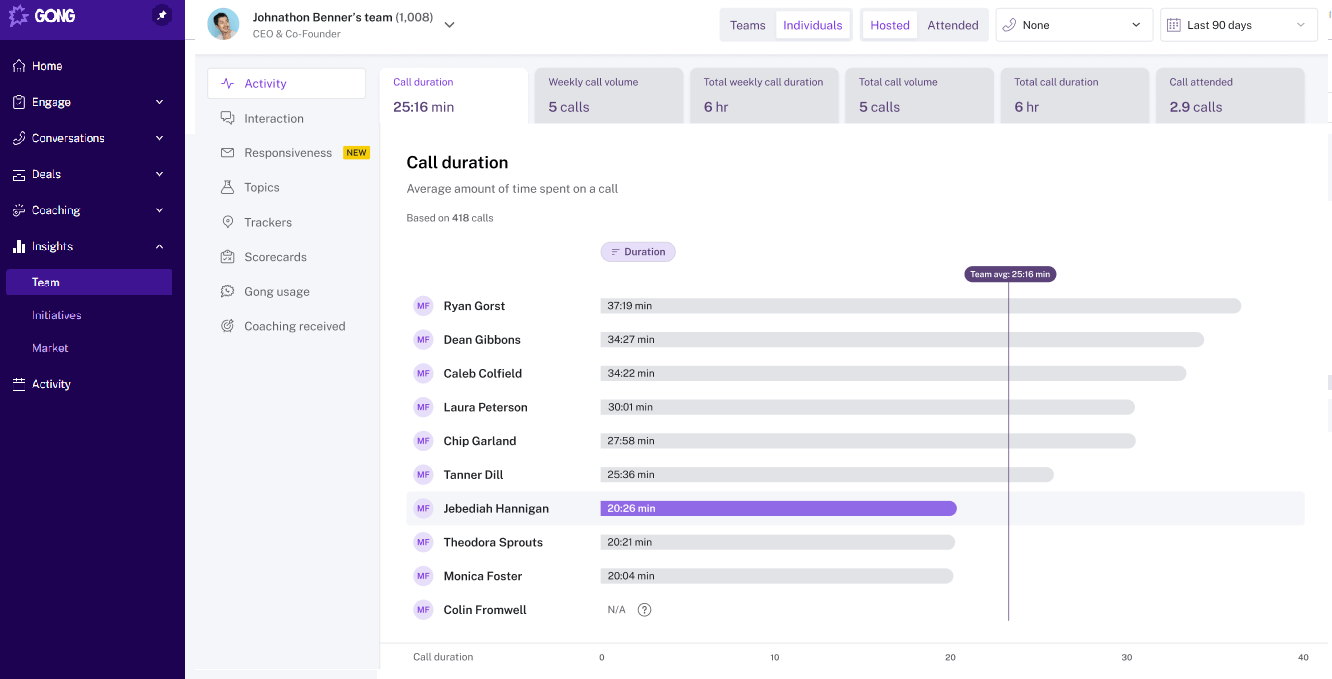Click the N/A help question mark icon
The image size is (1332, 679).
coord(644,610)
